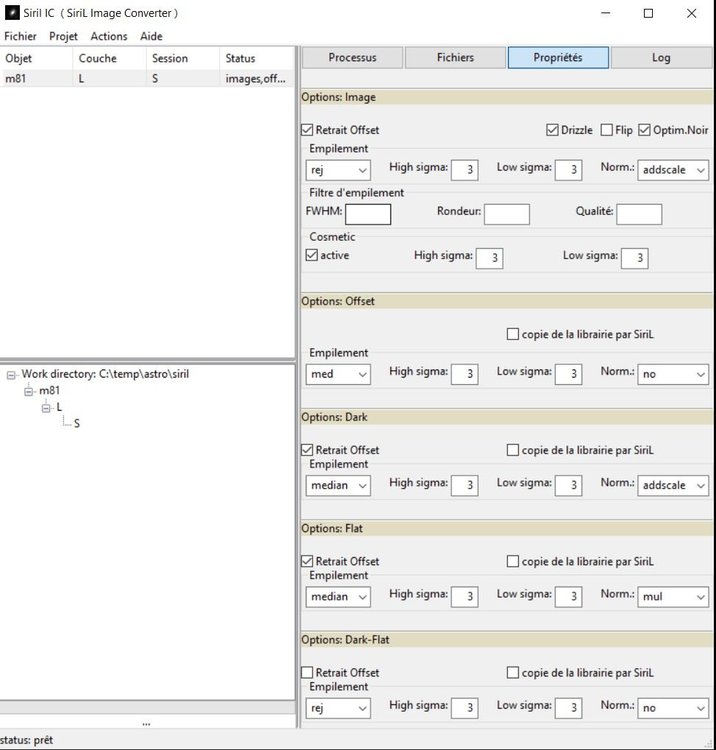This screenshot has width=716, height=750.
Task: Click Offset High sigma field
Action: click(464, 374)
